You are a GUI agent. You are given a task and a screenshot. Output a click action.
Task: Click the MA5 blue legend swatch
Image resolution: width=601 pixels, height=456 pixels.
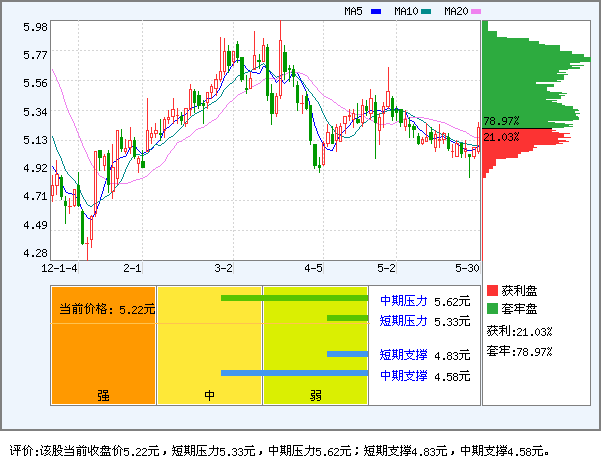[376, 12]
